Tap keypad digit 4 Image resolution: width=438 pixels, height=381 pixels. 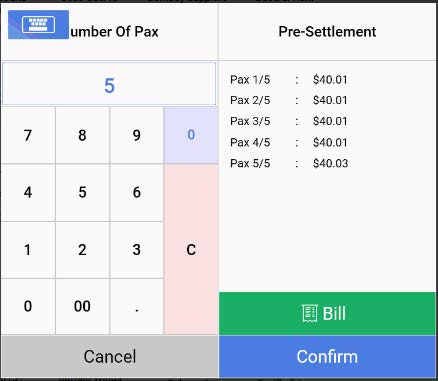(x=28, y=192)
